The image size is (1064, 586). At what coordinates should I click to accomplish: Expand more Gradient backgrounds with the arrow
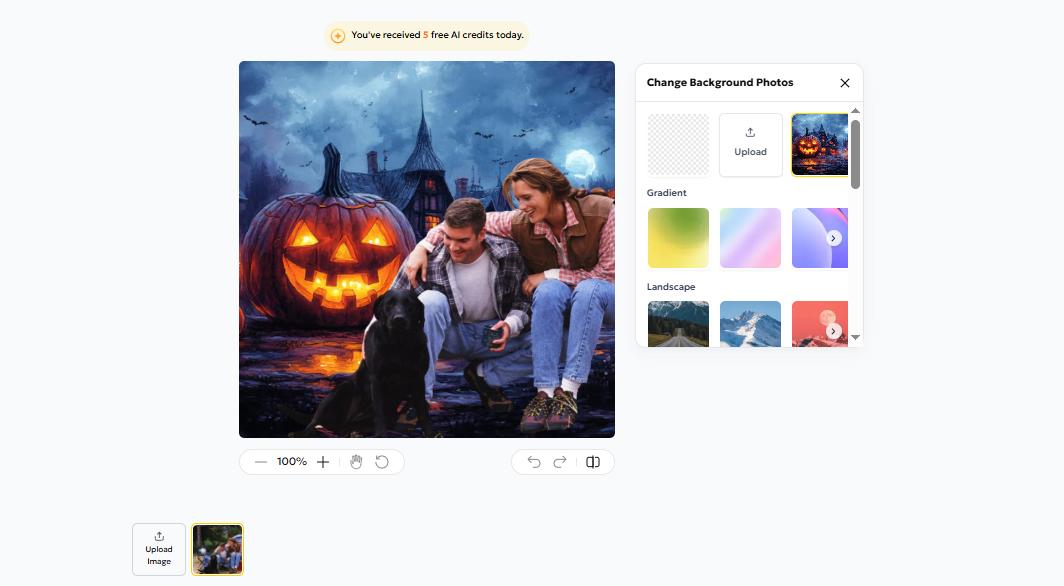point(833,238)
